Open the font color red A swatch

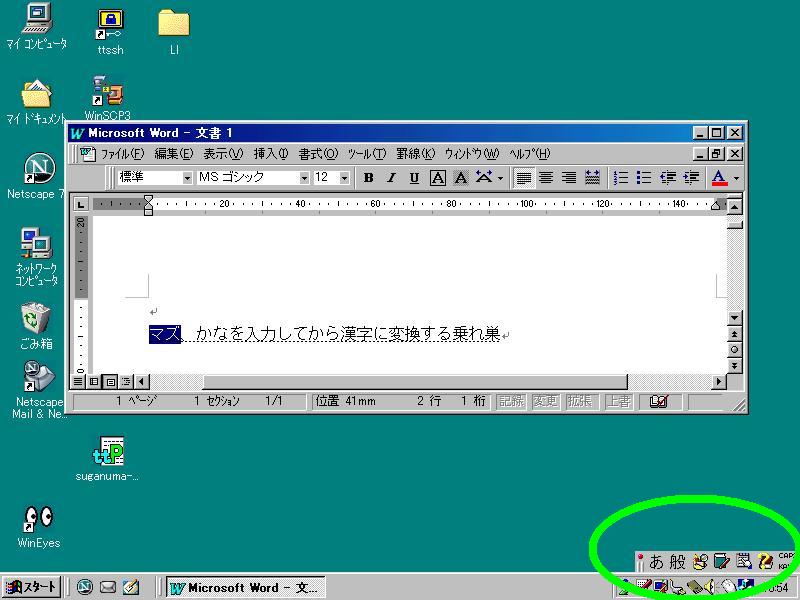[718, 178]
